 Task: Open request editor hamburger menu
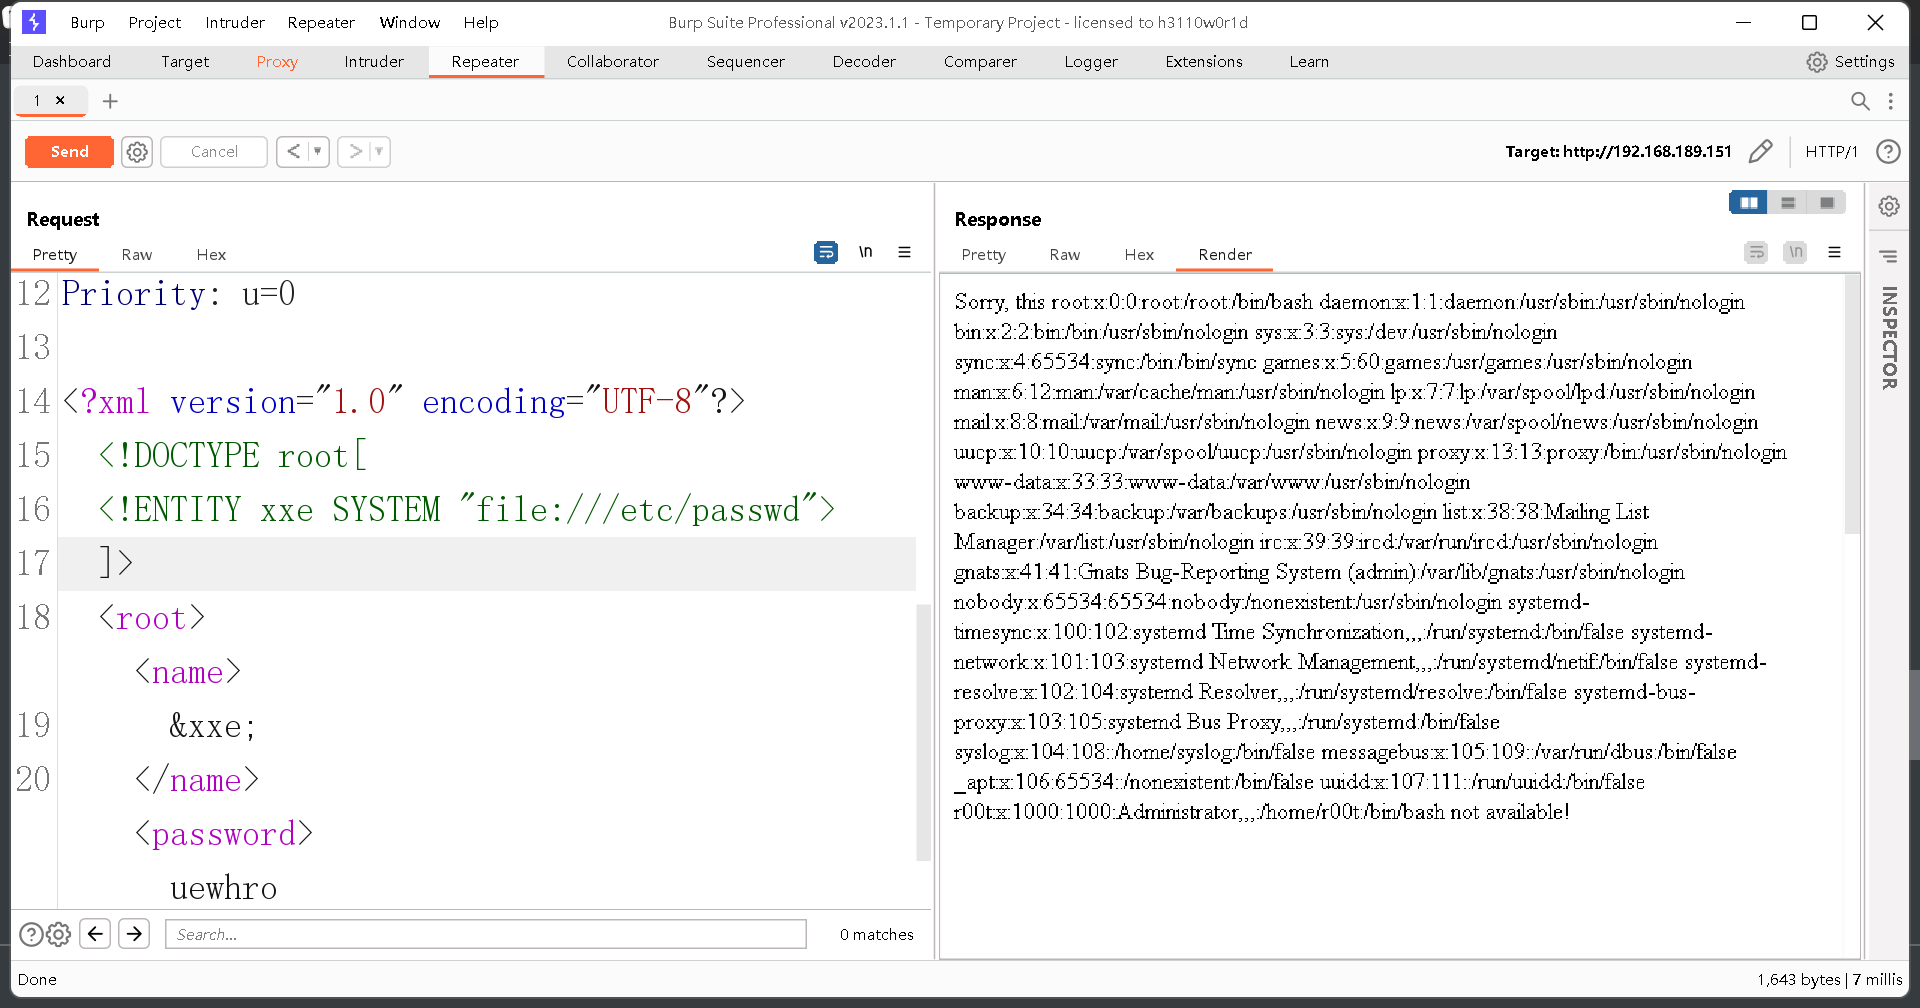pyautogui.click(x=904, y=252)
